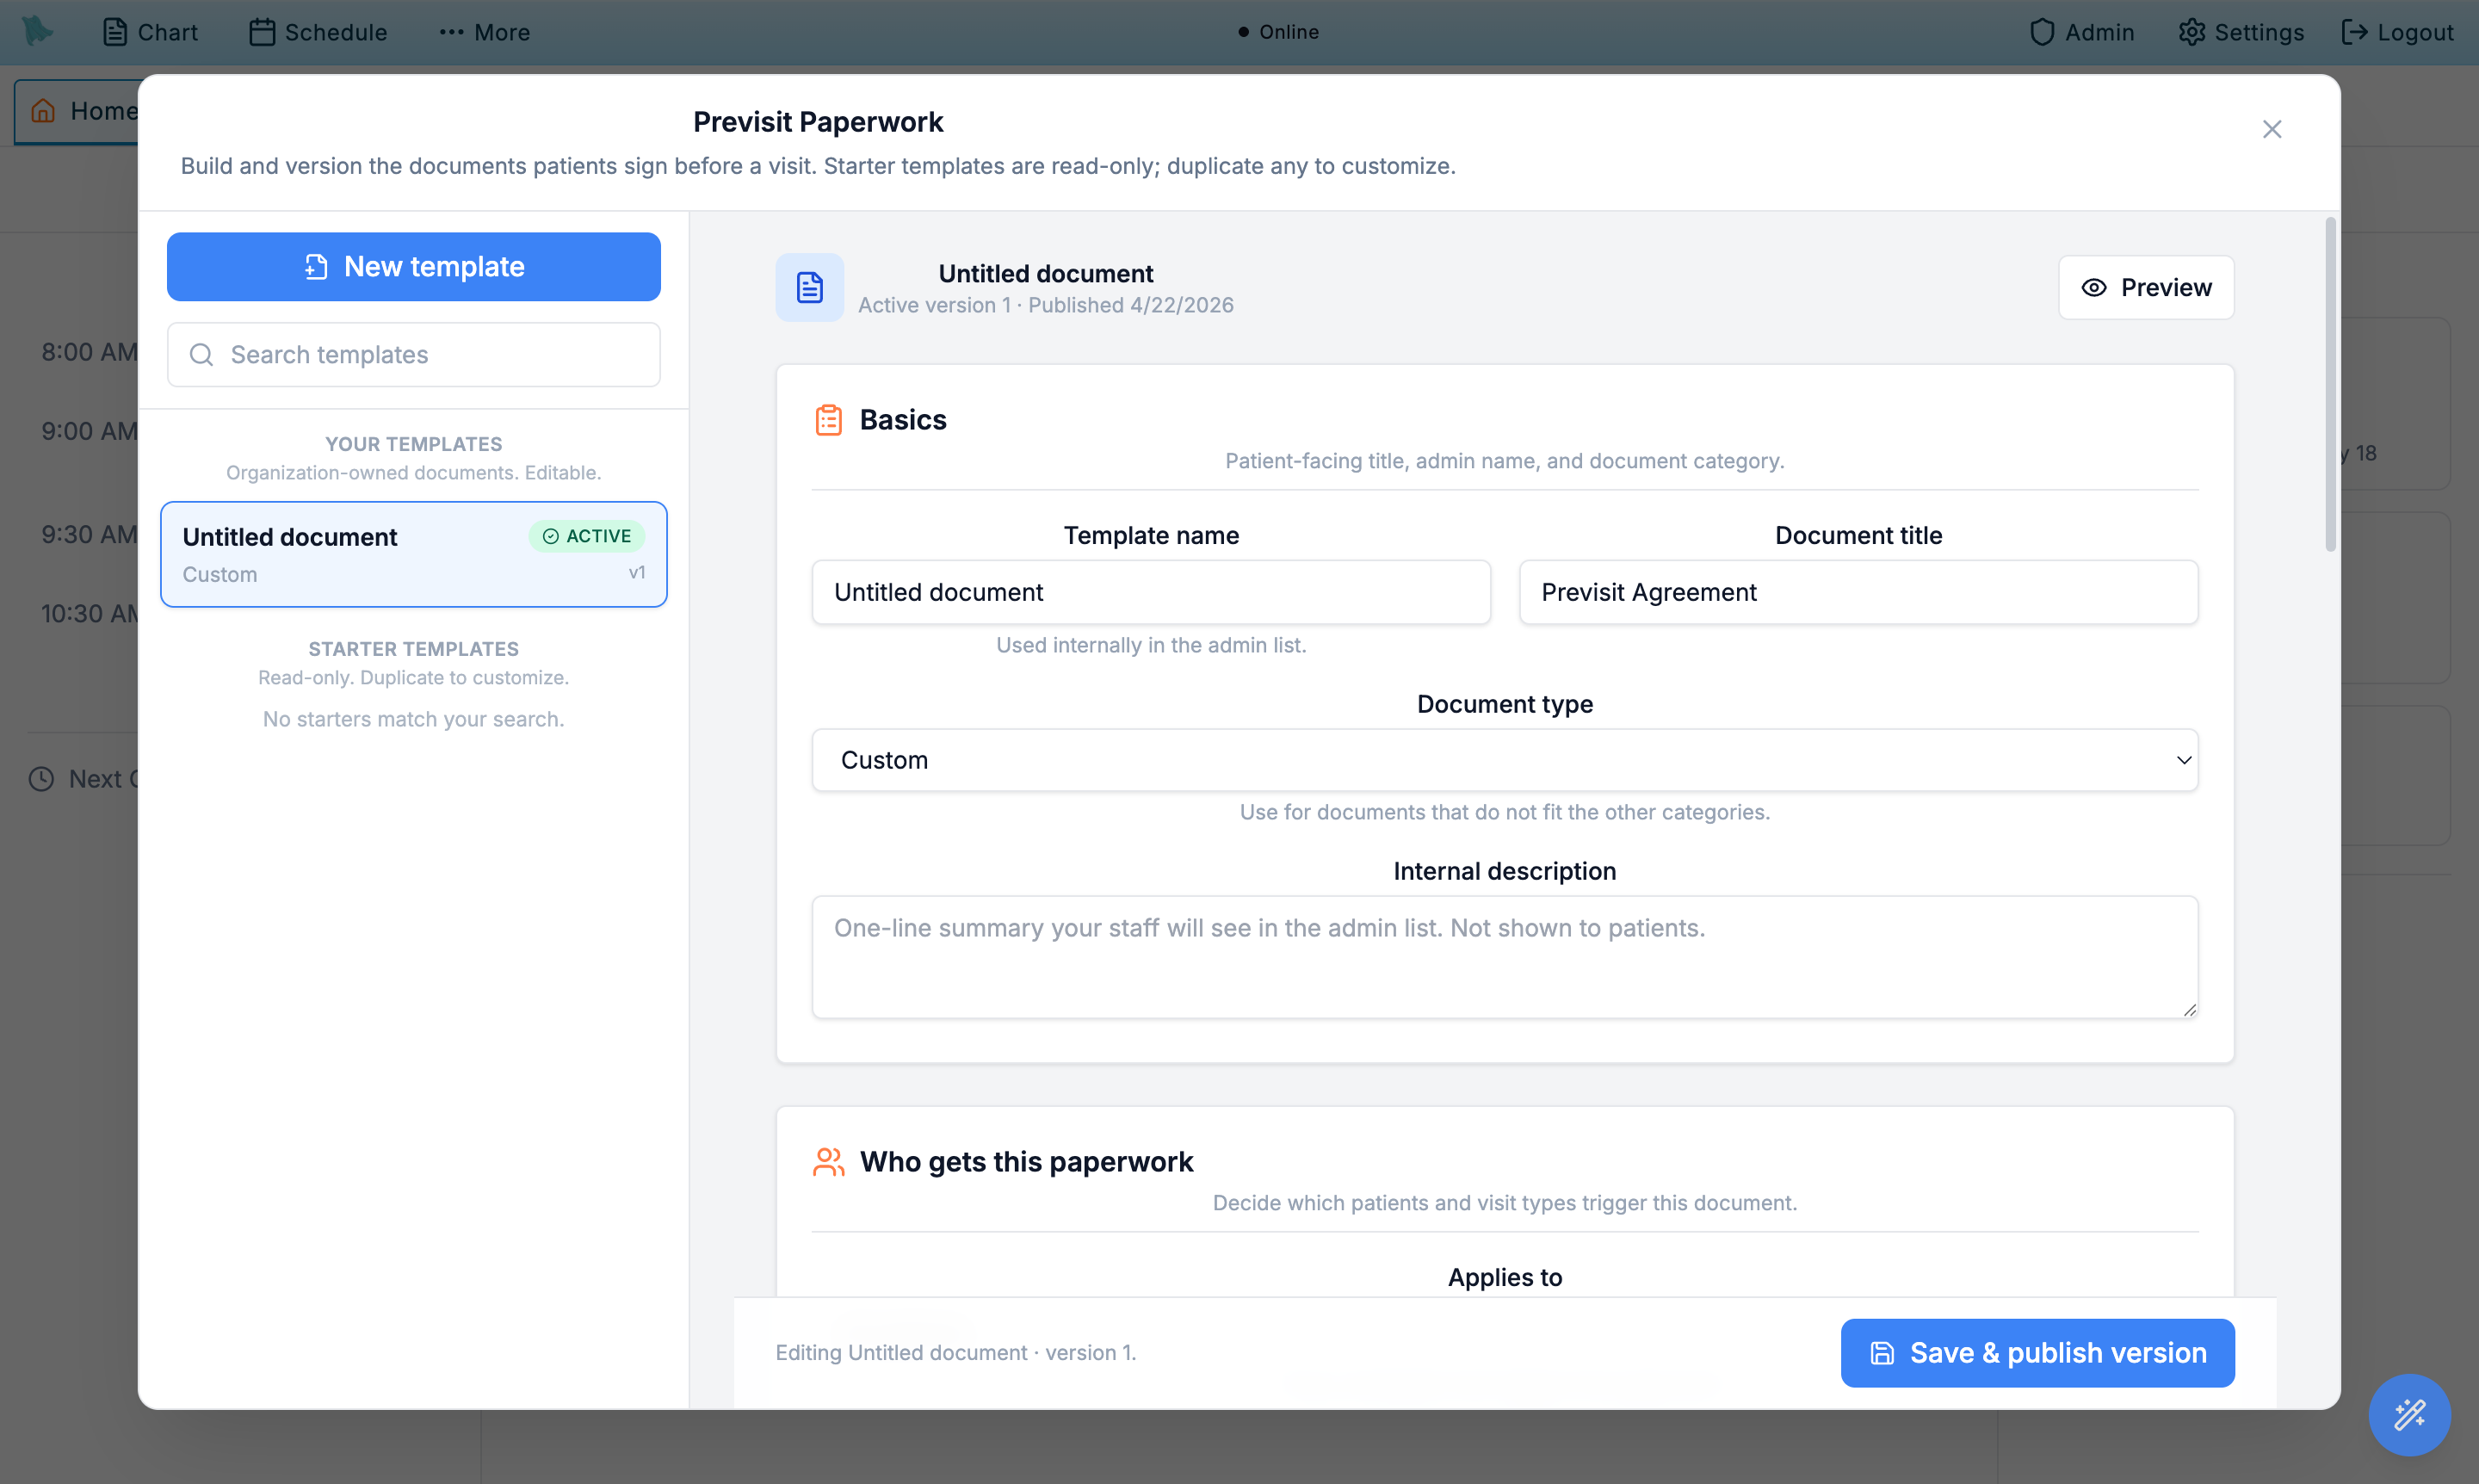The height and width of the screenshot is (1484, 2479).
Task: Click the 'STARTER TEMPLATES' heading
Action: tap(414, 649)
